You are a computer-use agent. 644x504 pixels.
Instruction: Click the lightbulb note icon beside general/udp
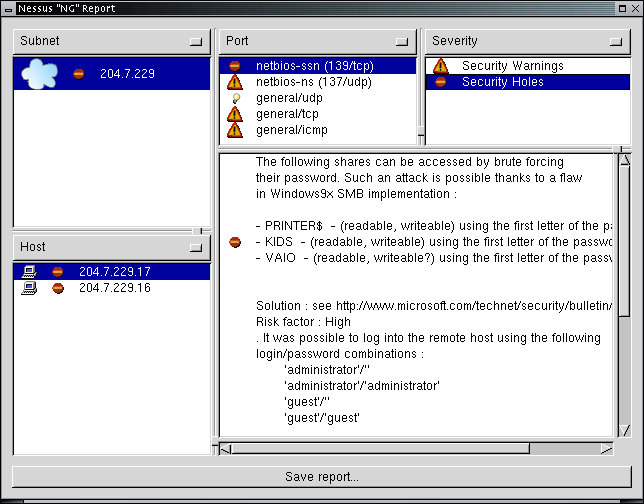tap(235, 98)
